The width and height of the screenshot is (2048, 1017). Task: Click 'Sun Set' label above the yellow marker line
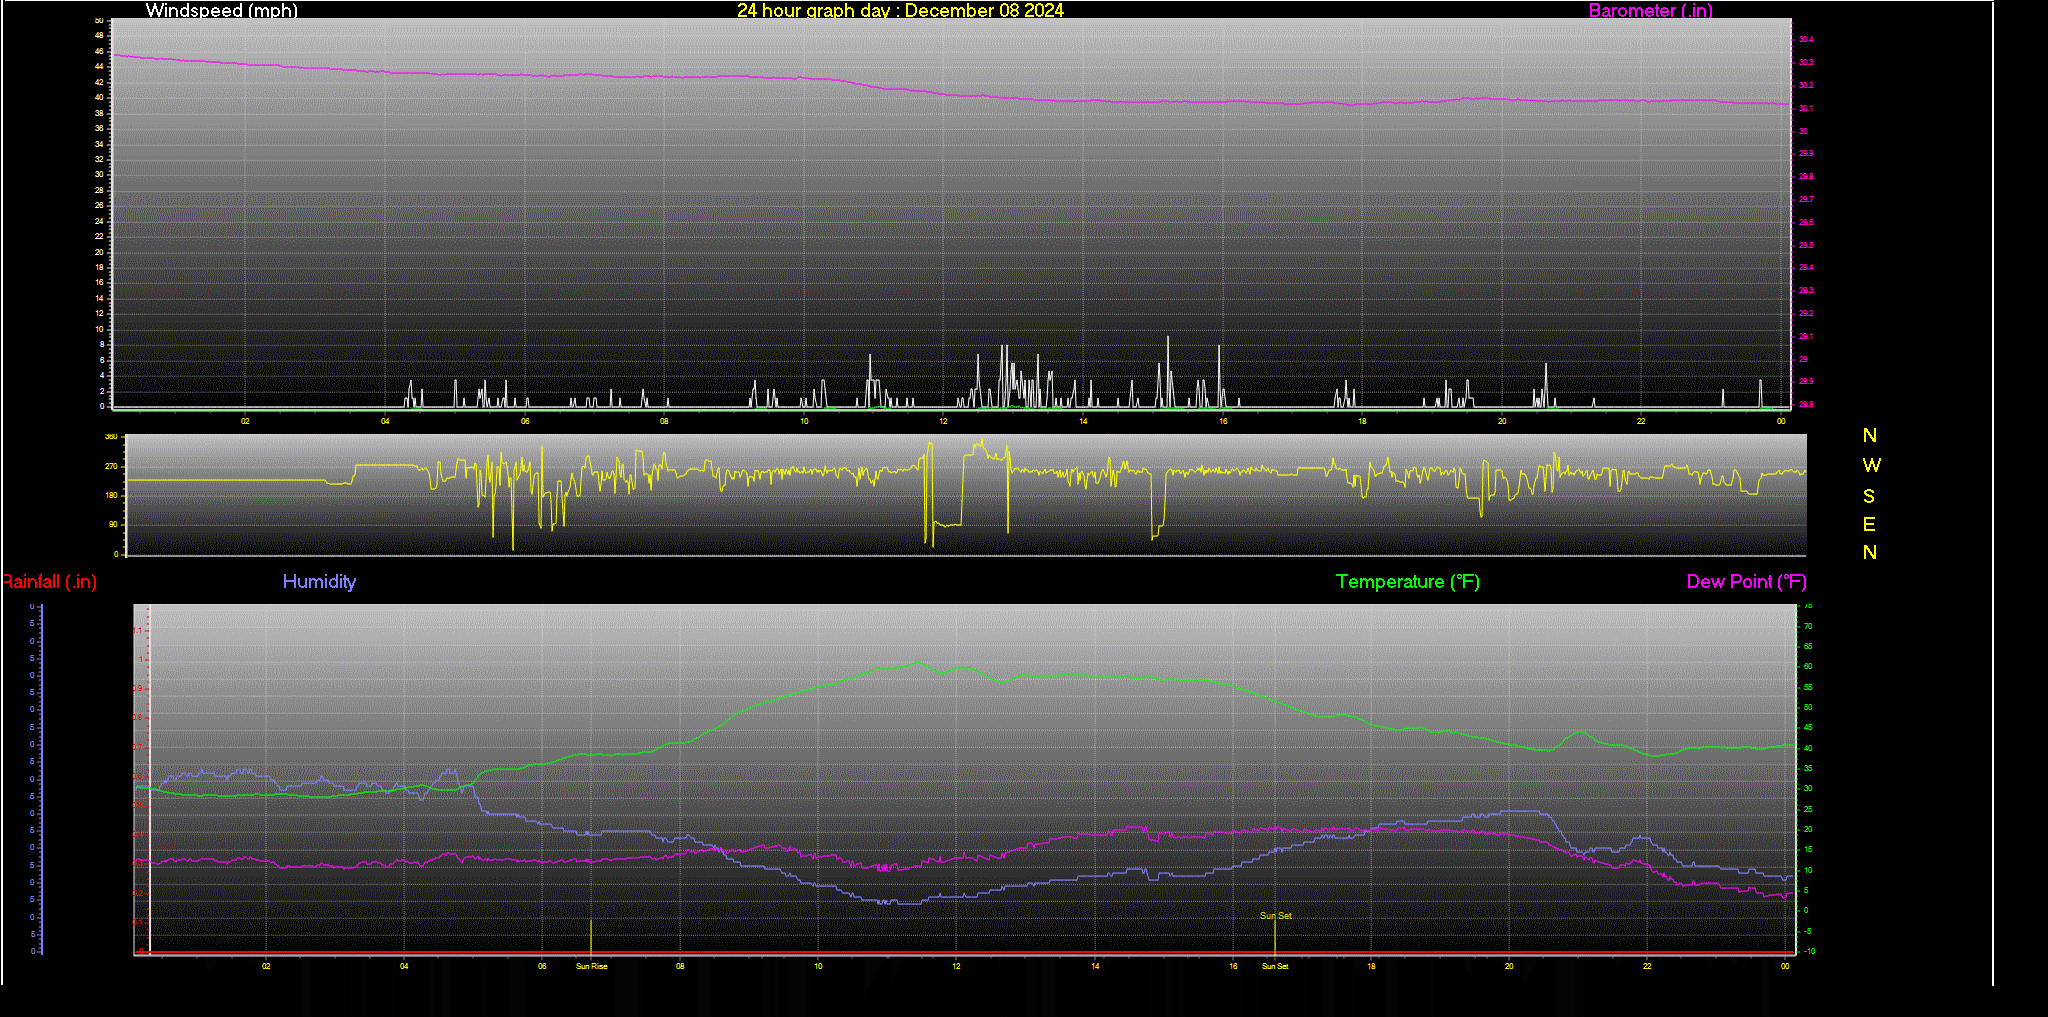tap(1275, 915)
